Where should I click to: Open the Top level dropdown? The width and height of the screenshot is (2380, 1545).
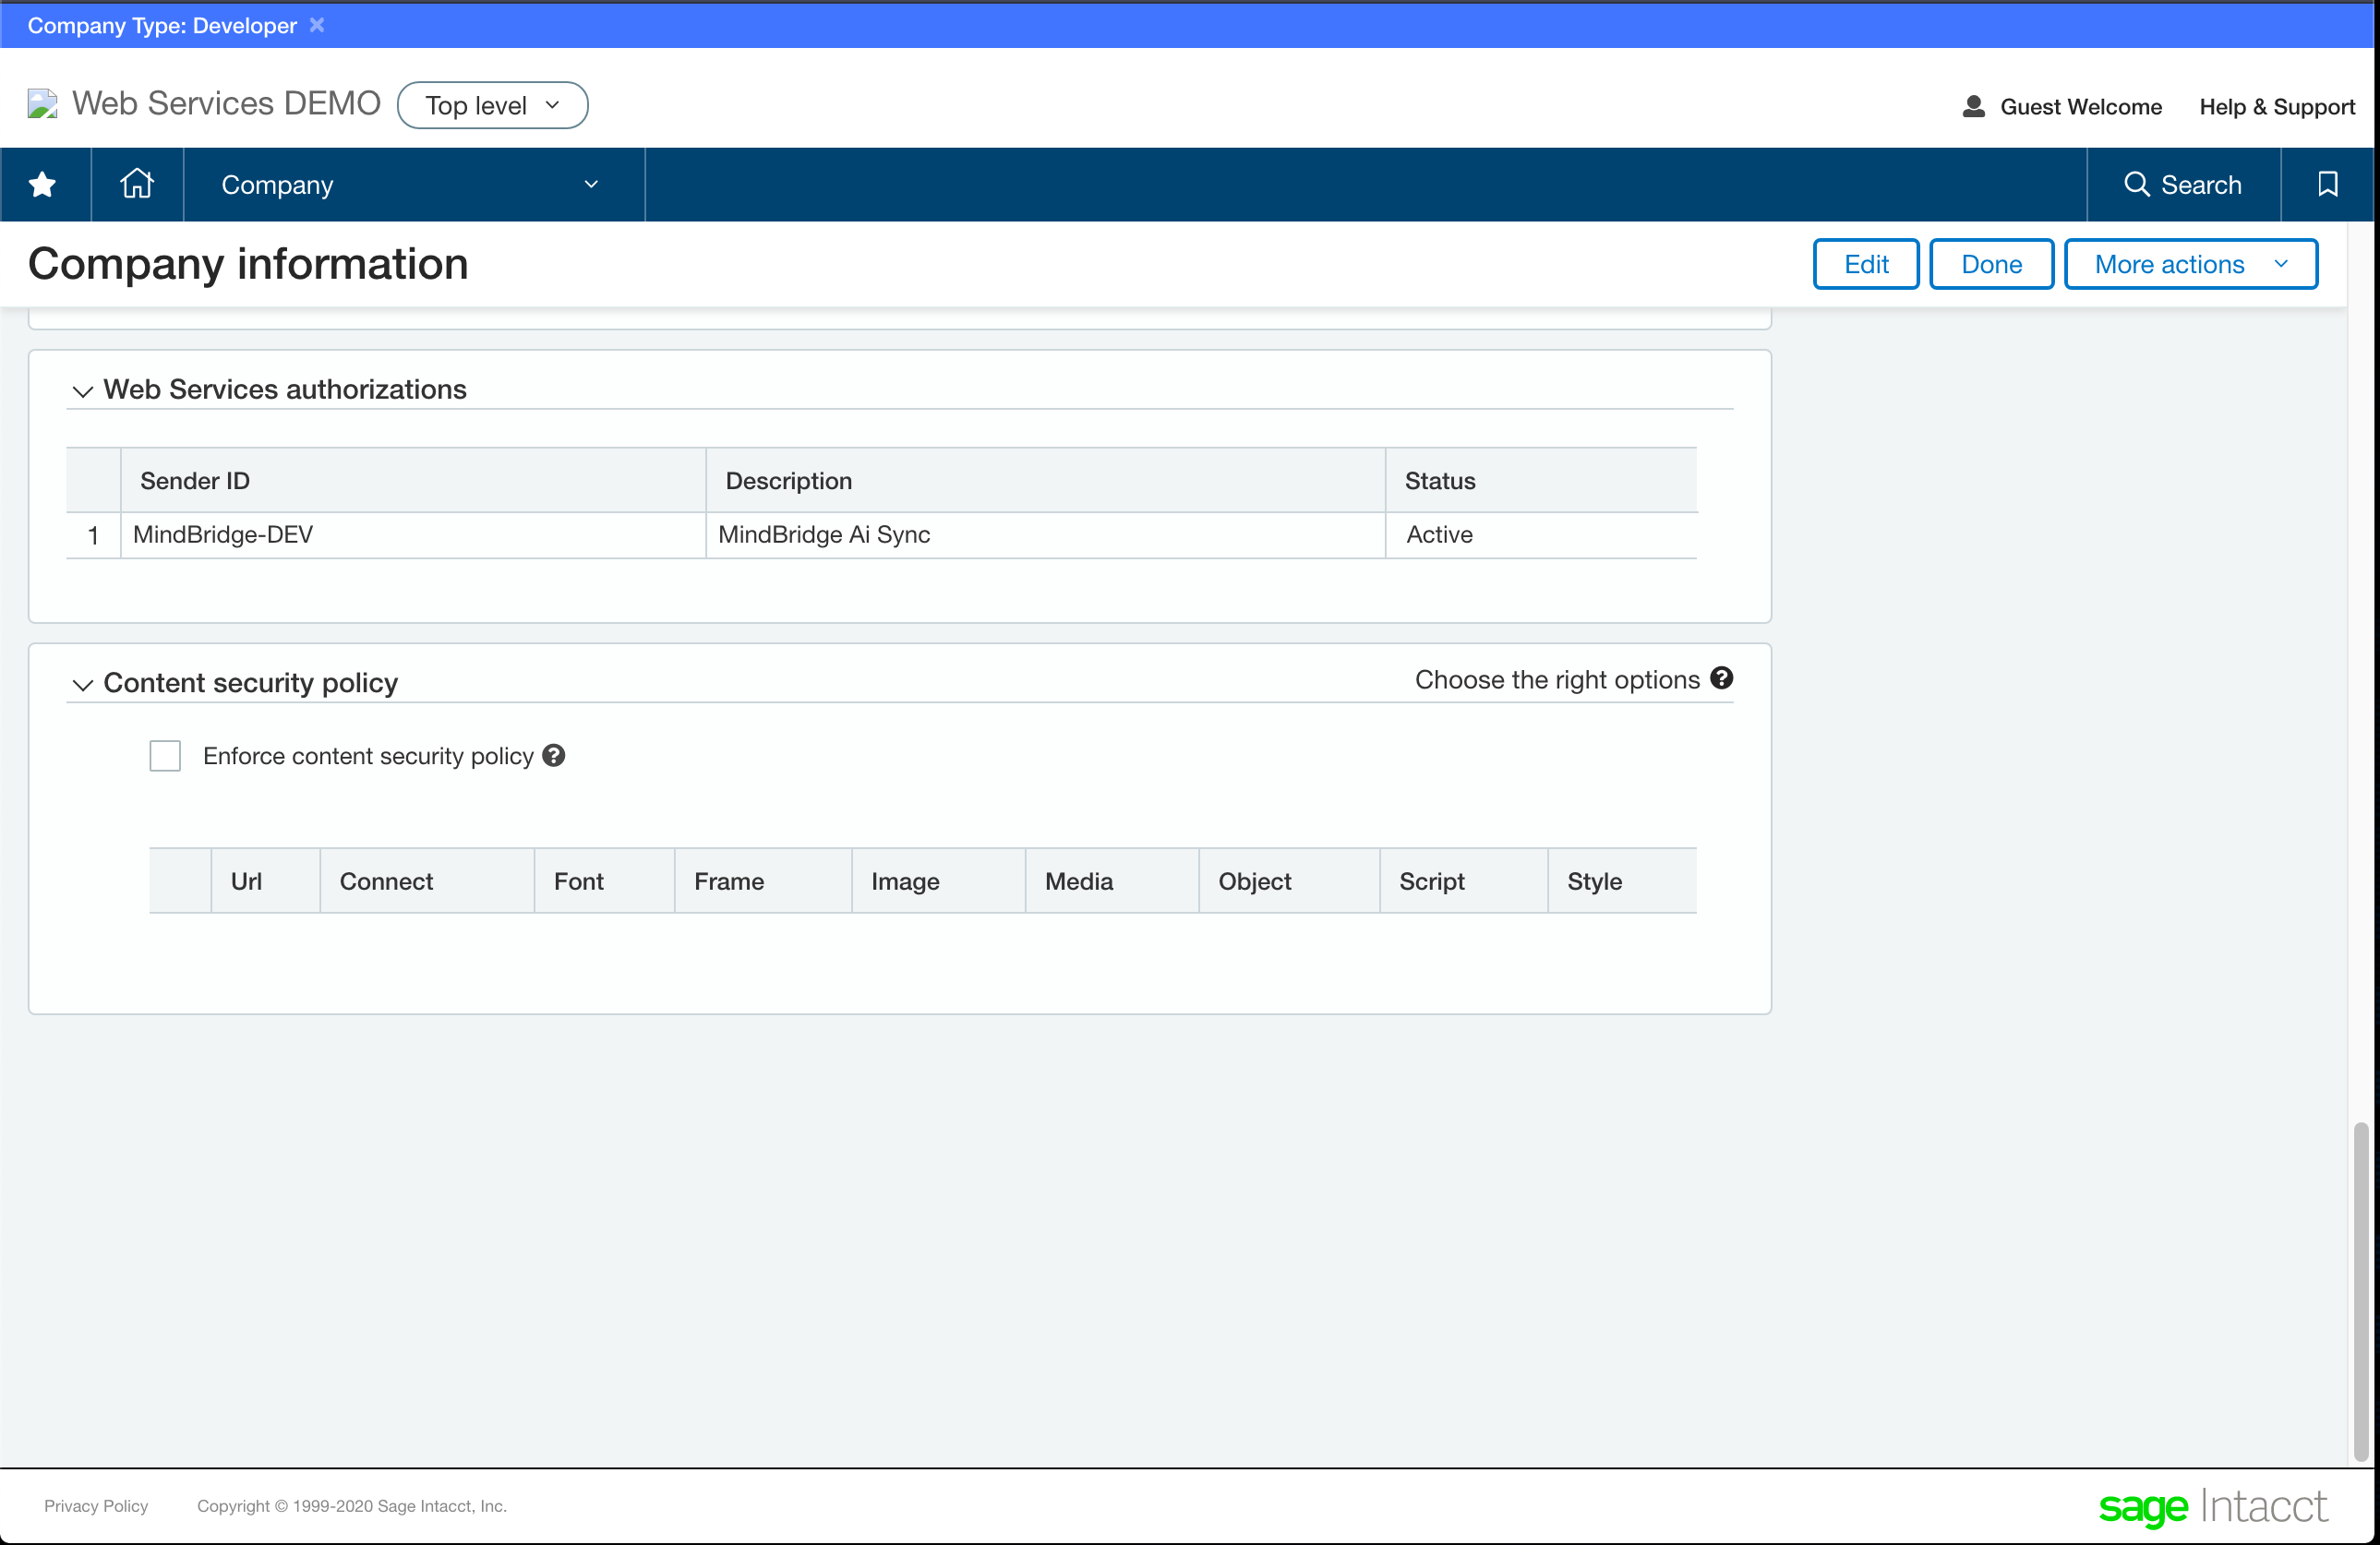click(x=493, y=105)
